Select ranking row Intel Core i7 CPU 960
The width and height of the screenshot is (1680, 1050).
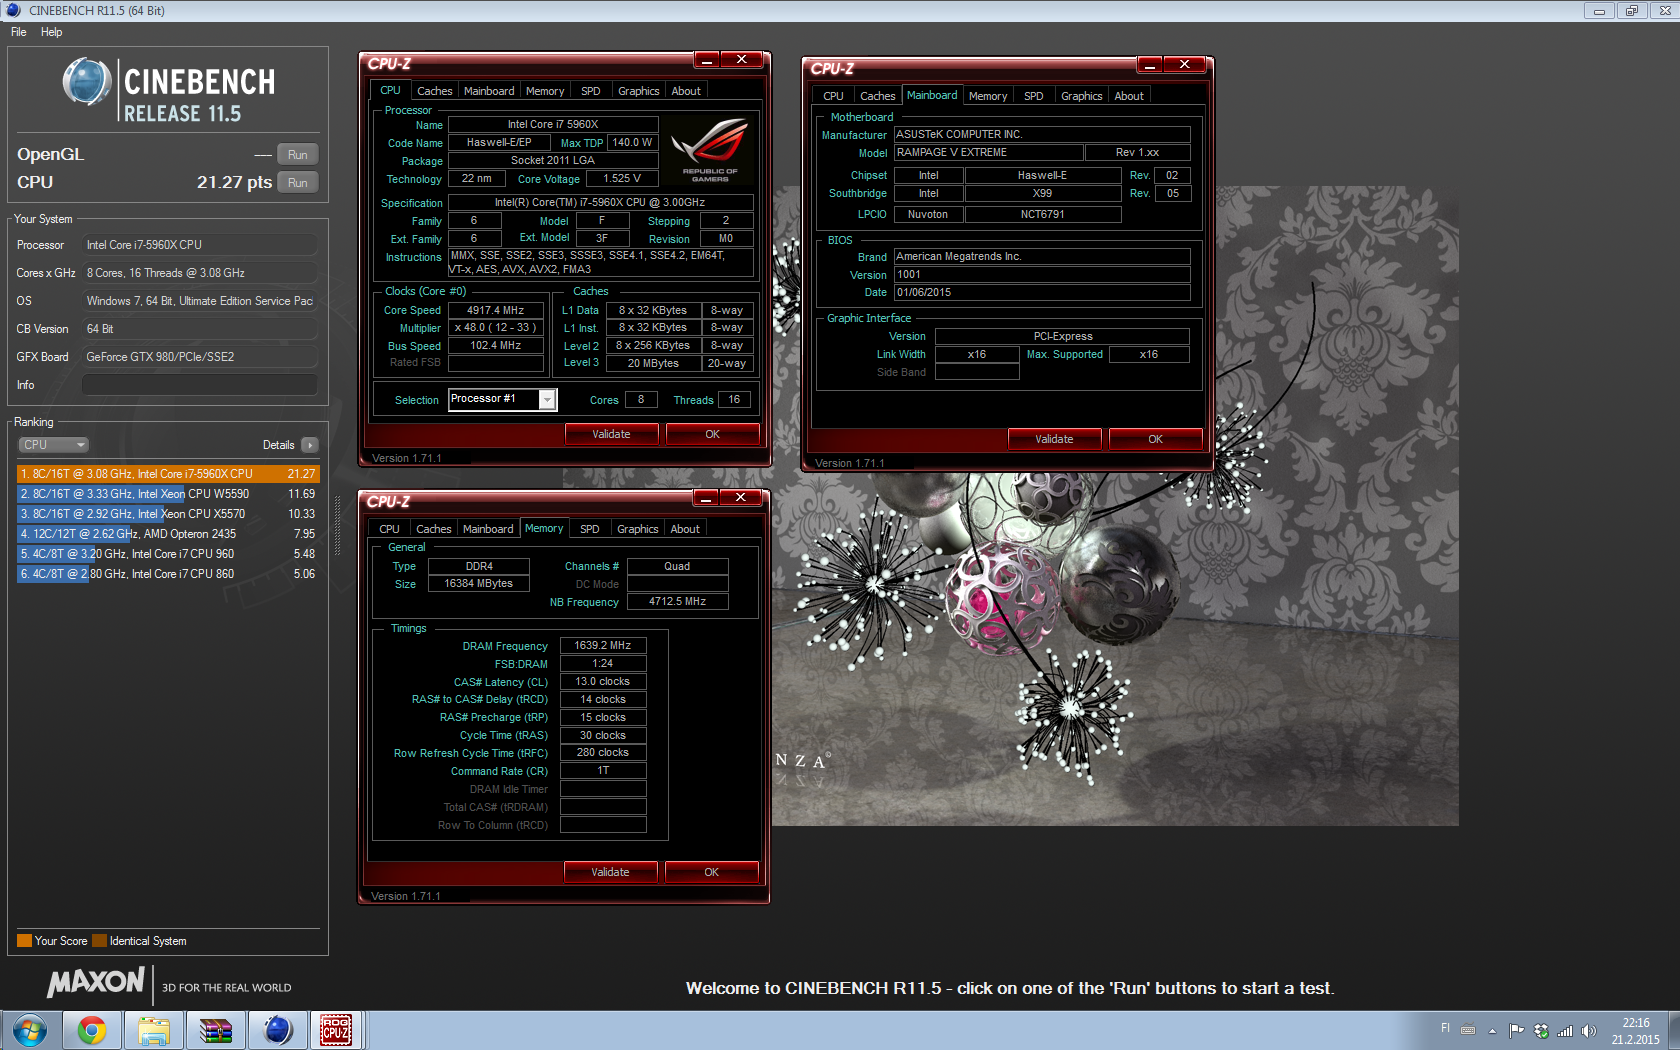(168, 554)
